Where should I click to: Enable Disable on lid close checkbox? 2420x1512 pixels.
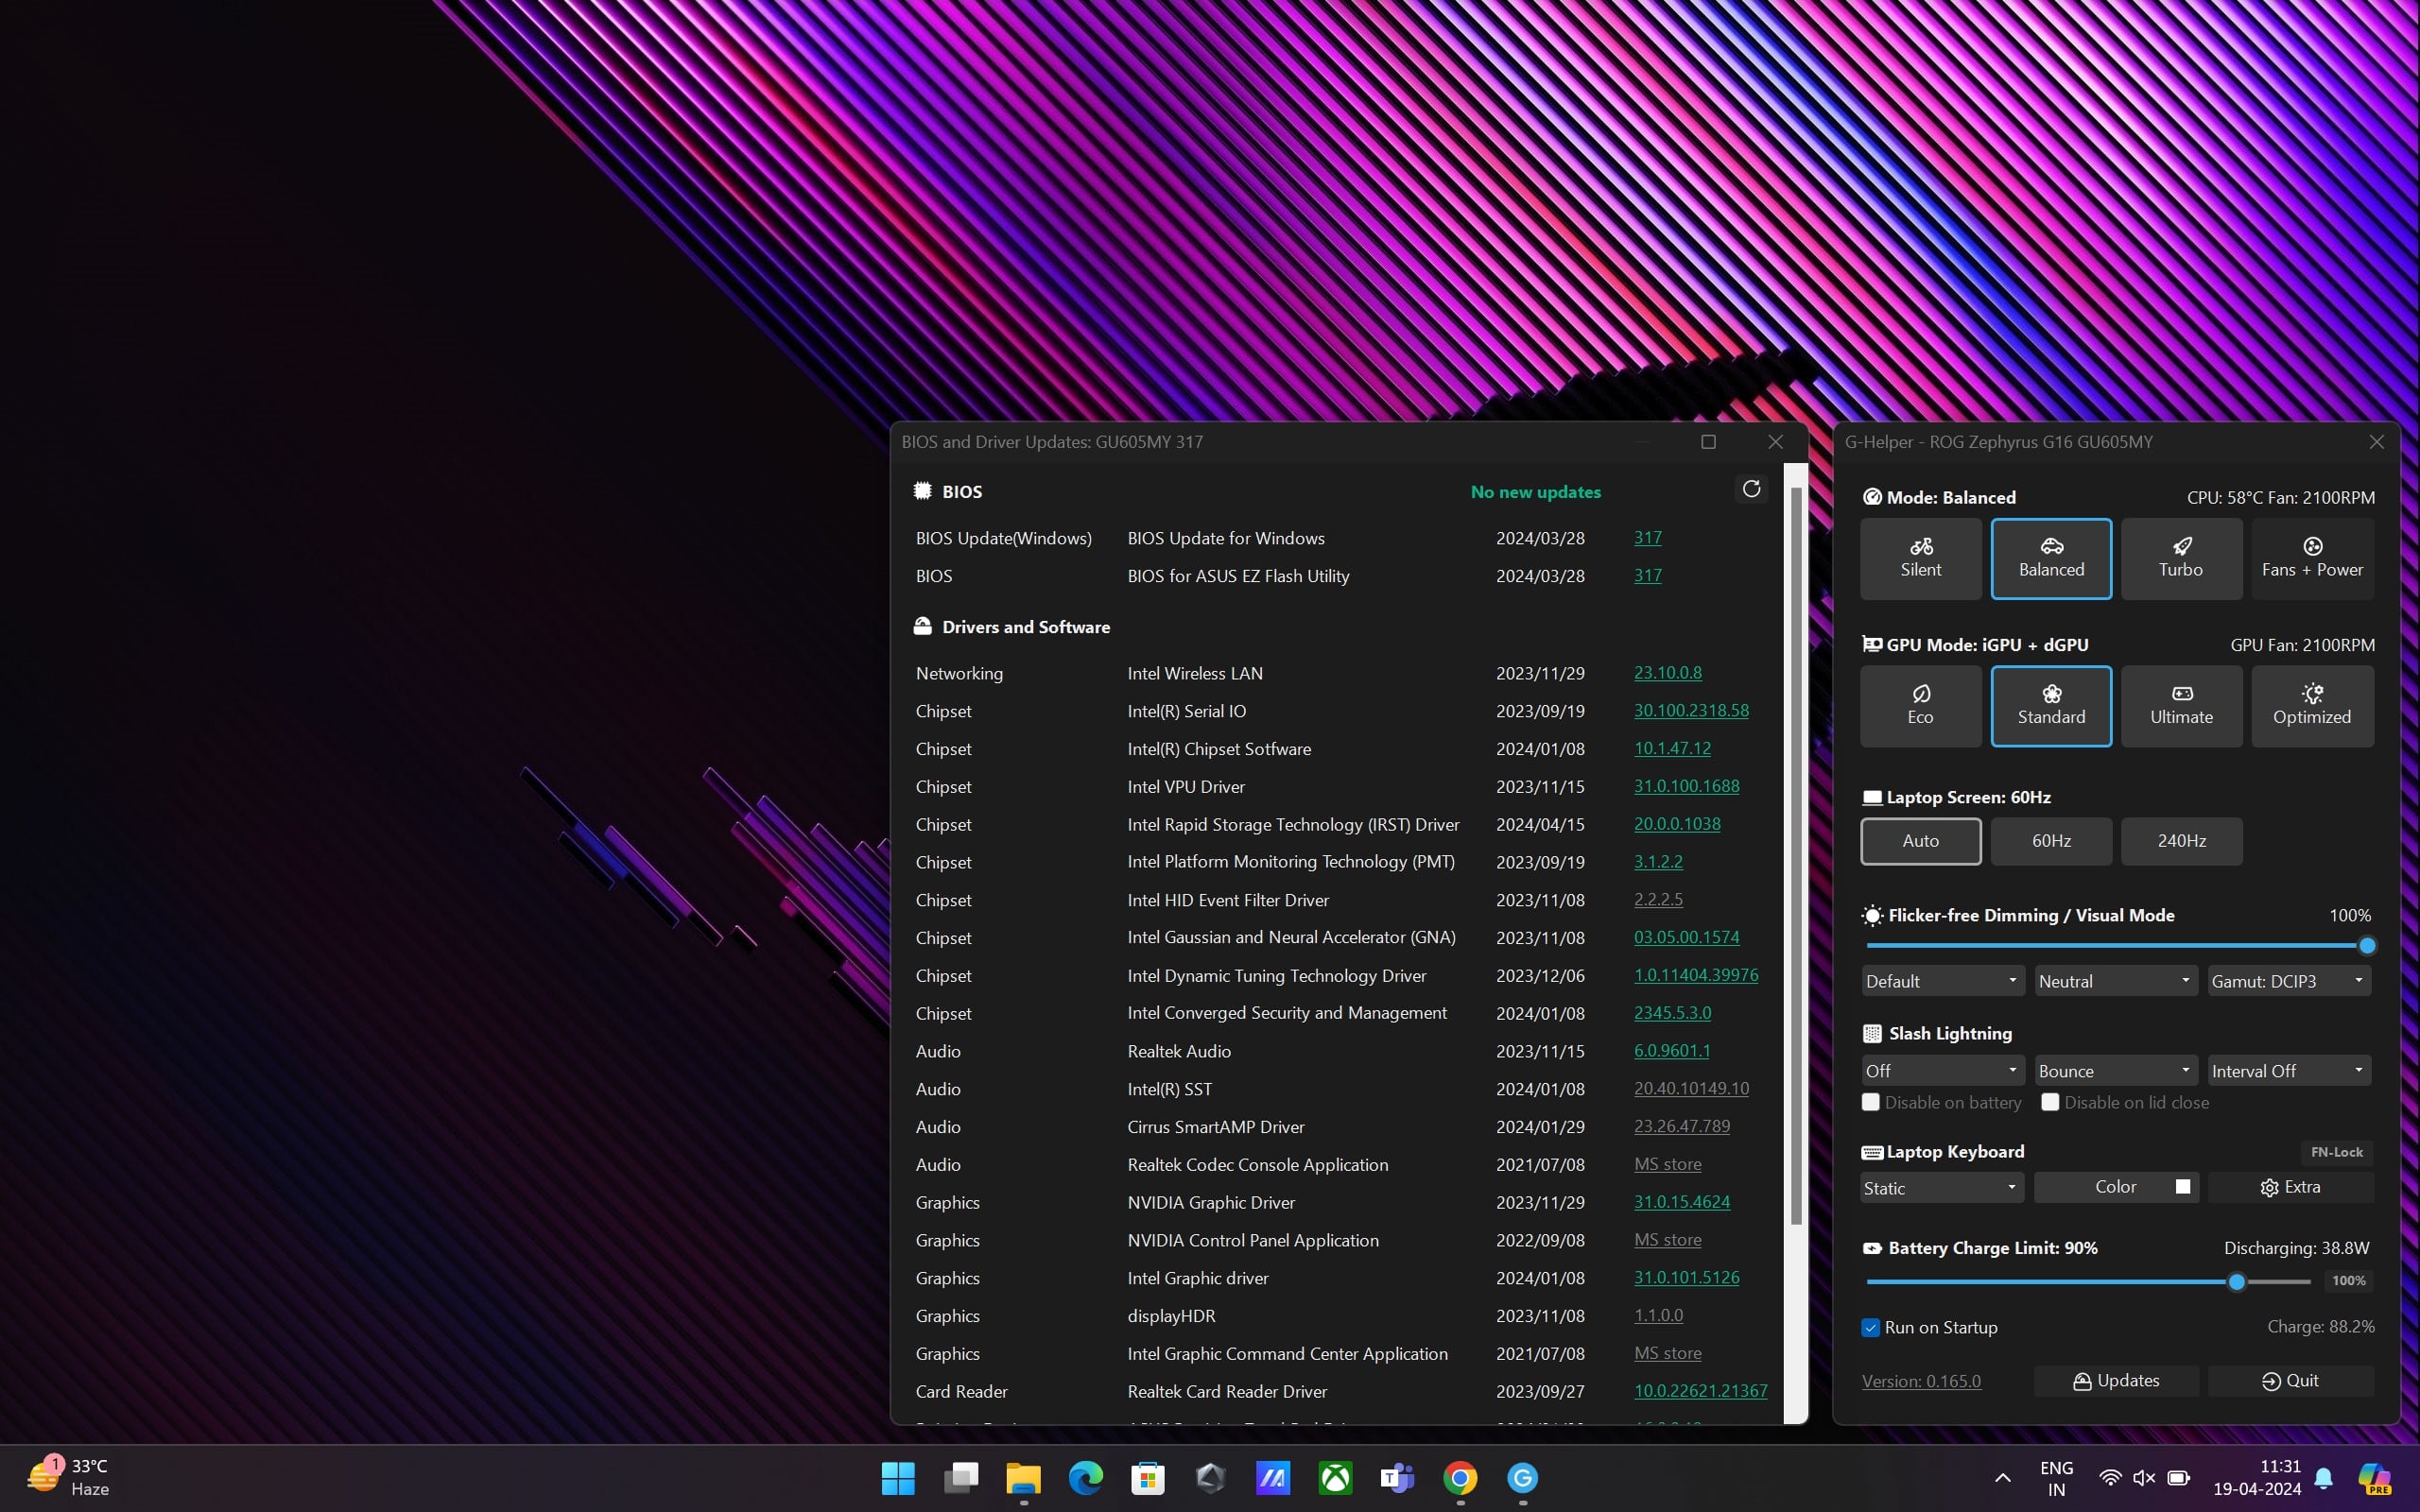2050,1102
